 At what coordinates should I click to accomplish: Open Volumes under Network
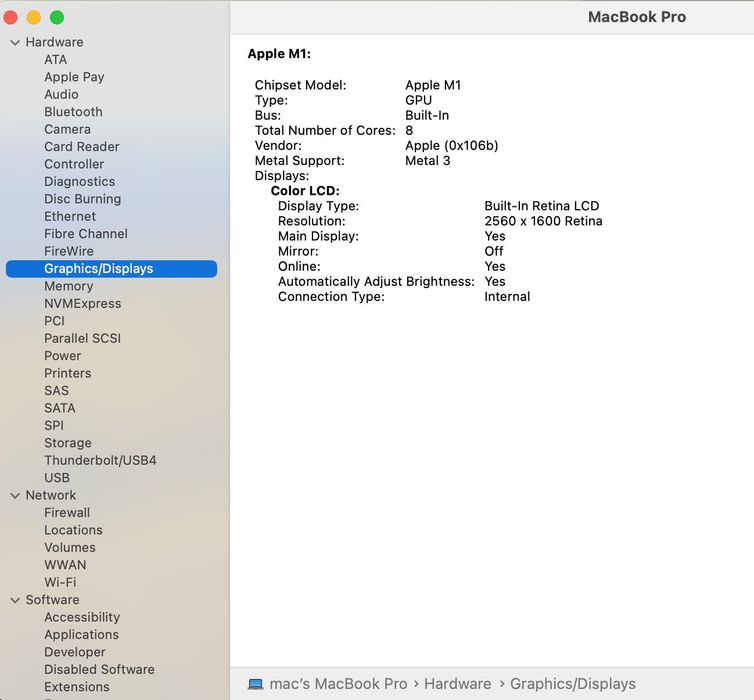[x=70, y=548]
